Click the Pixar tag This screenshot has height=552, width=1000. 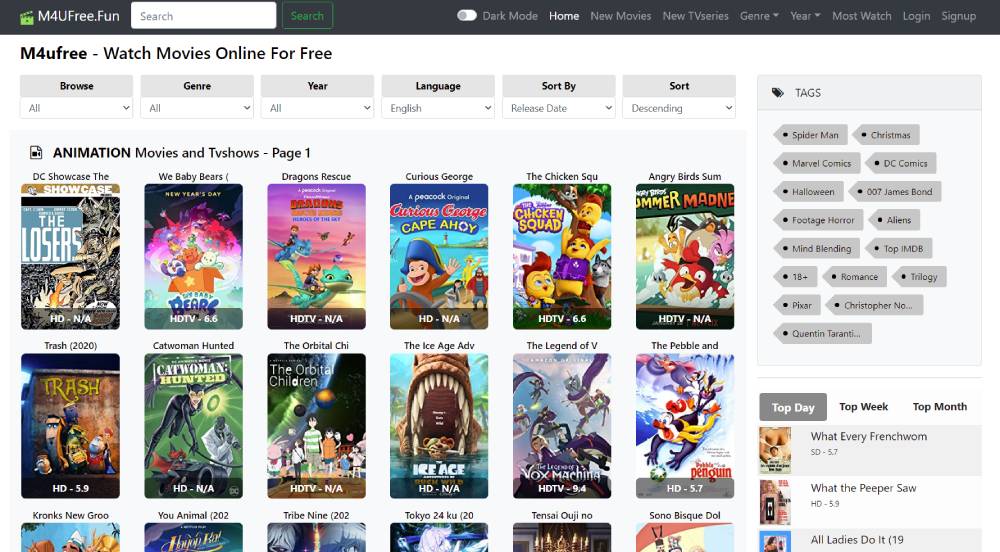[x=797, y=305]
